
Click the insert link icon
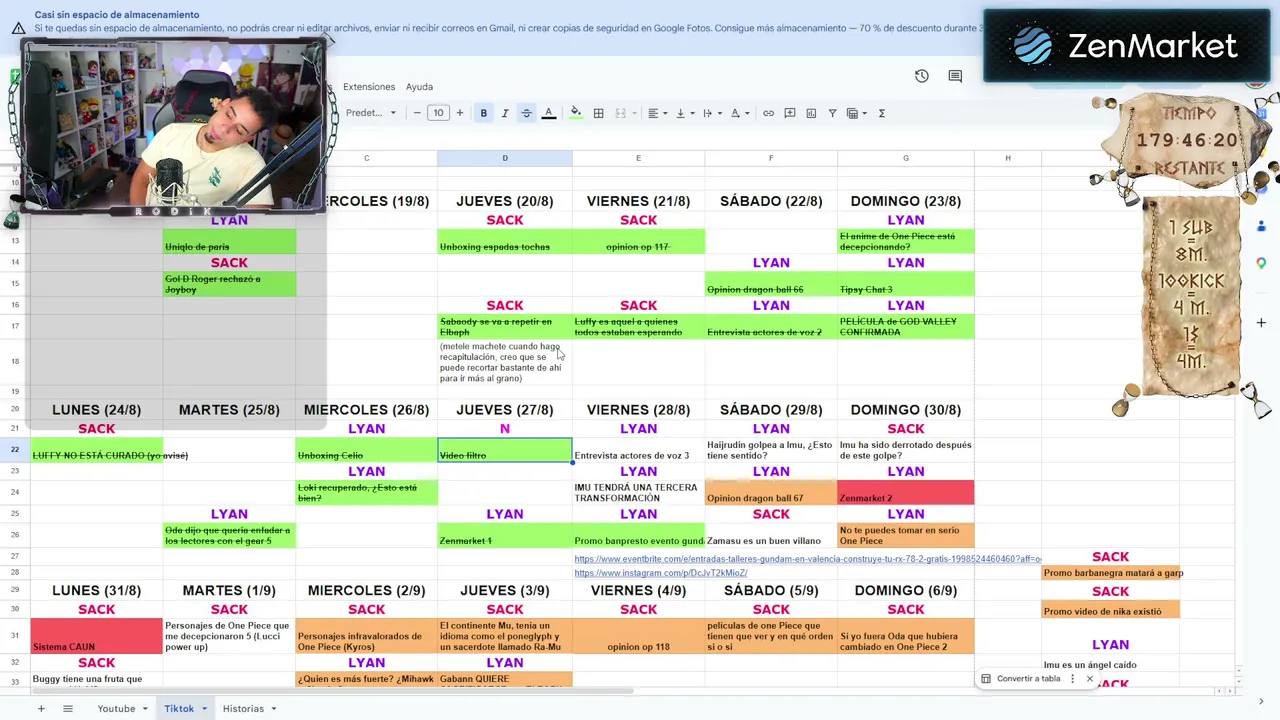click(768, 113)
